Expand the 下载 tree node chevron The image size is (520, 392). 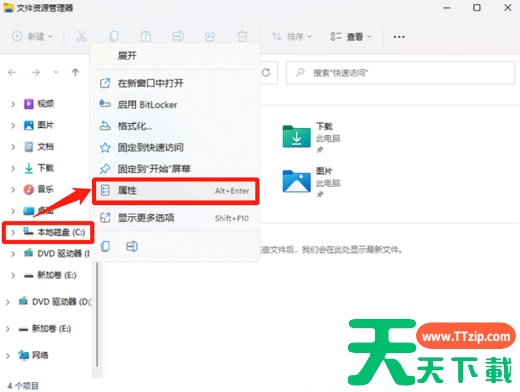pyautogui.click(x=13, y=168)
